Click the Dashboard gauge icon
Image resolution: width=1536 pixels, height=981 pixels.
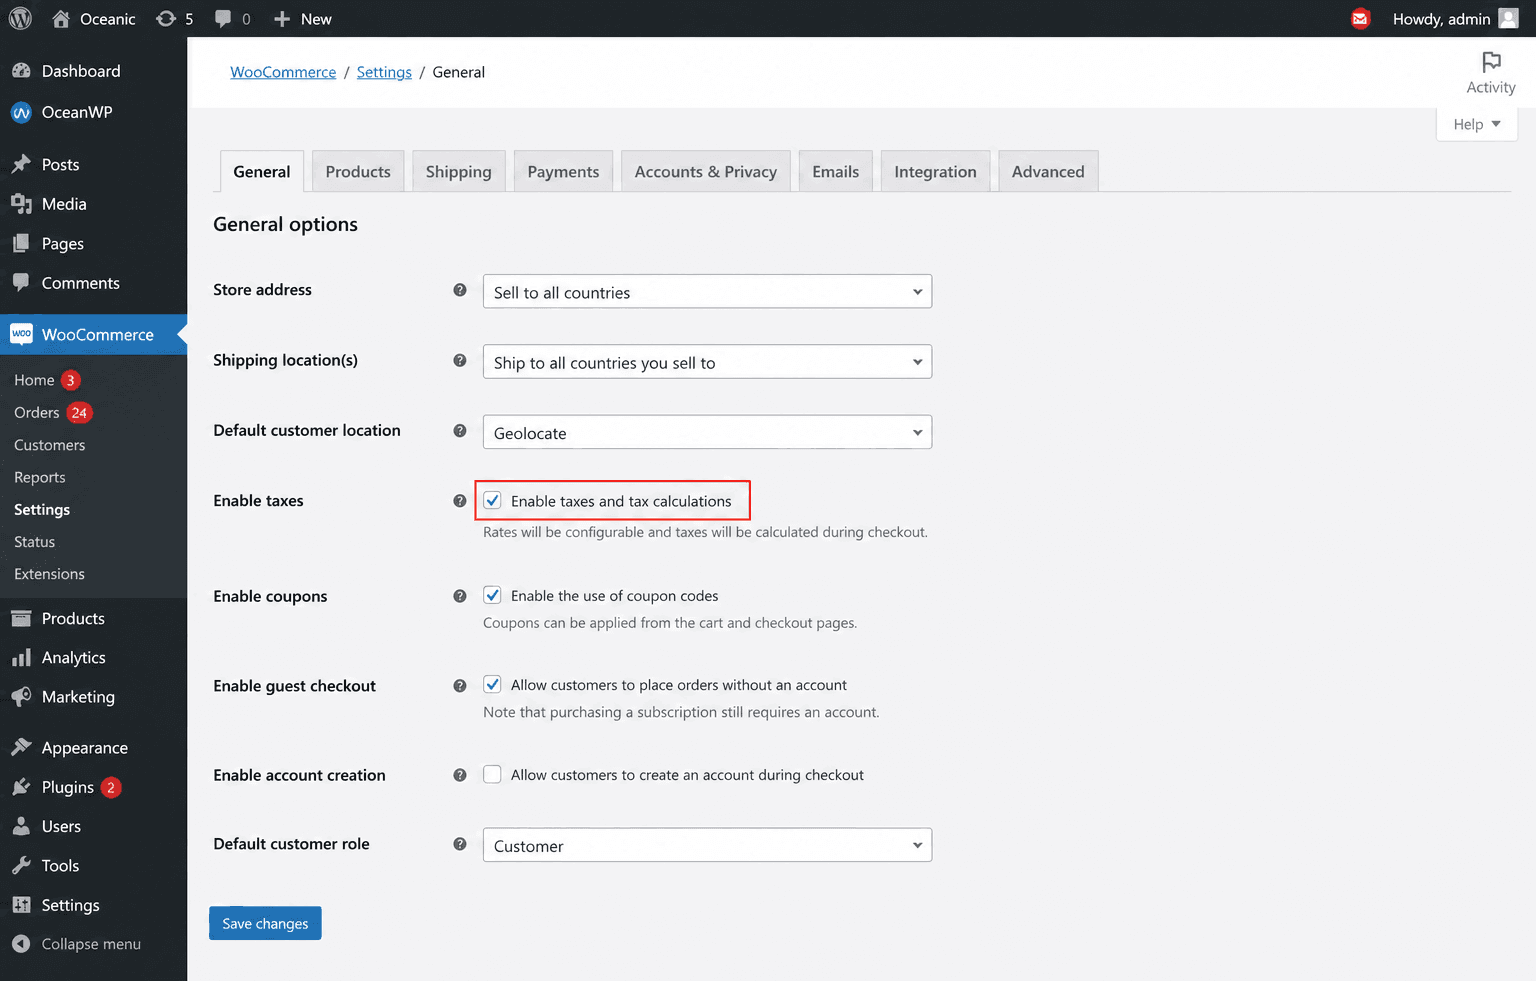coord(21,71)
